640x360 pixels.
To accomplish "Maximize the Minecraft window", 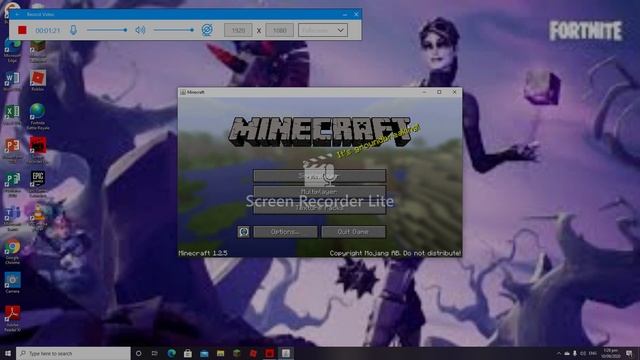I will point(439,92).
